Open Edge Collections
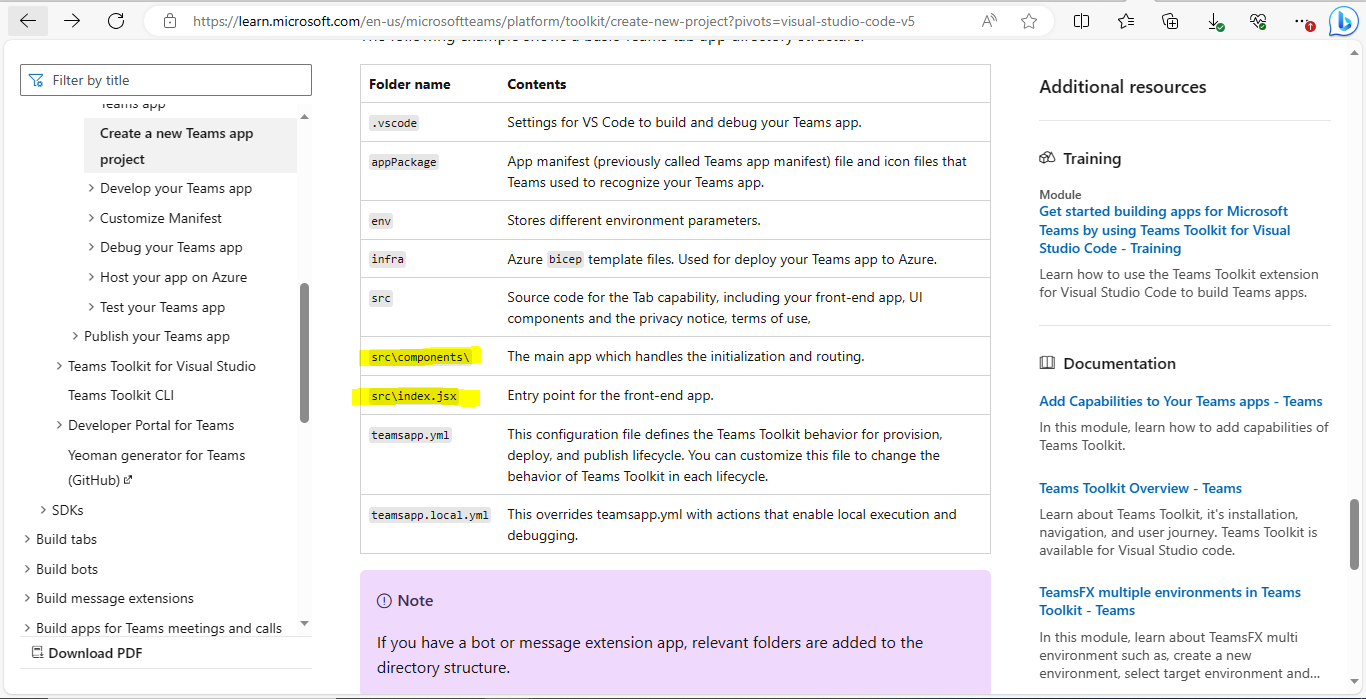1366x699 pixels. click(x=1170, y=20)
